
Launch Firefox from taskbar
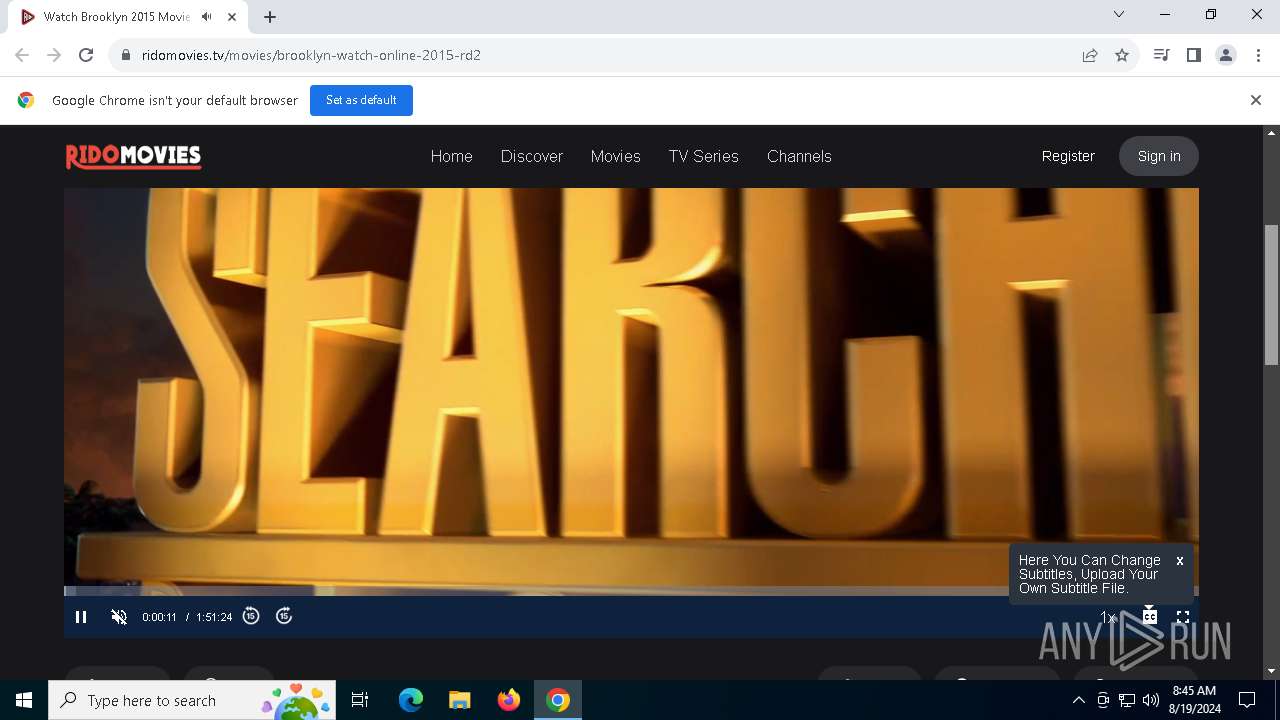coord(509,700)
